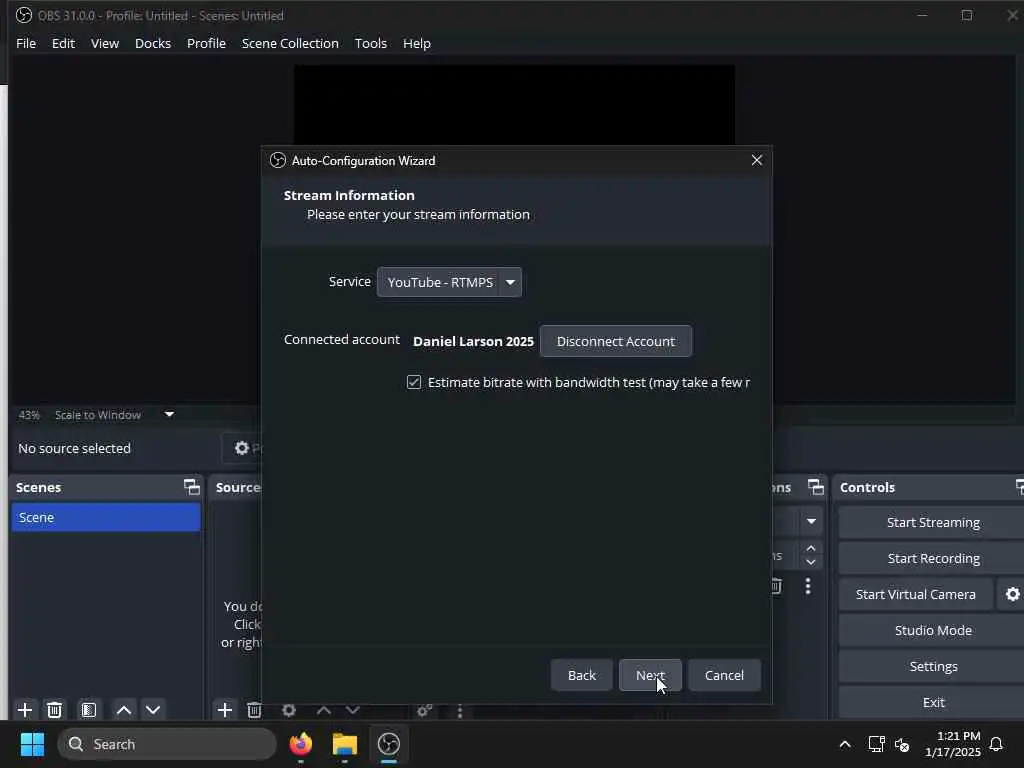The height and width of the screenshot is (768, 1024).
Task: Toggle Estimate bitrate with bandwidth test checkbox
Action: tap(414, 382)
